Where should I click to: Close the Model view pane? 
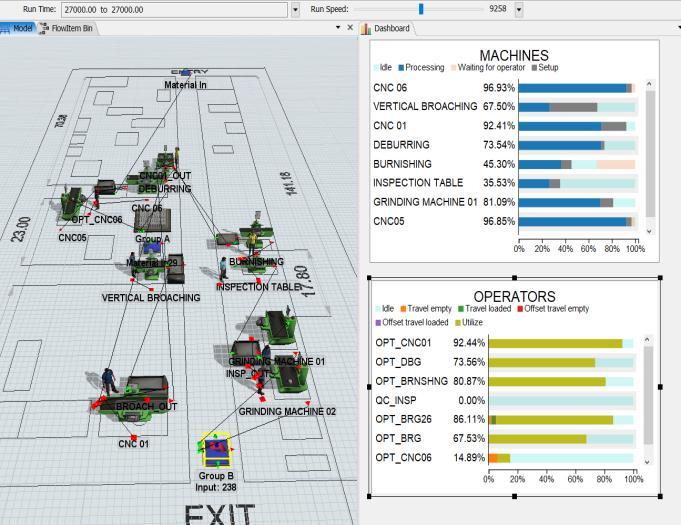[x=350, y=27]
